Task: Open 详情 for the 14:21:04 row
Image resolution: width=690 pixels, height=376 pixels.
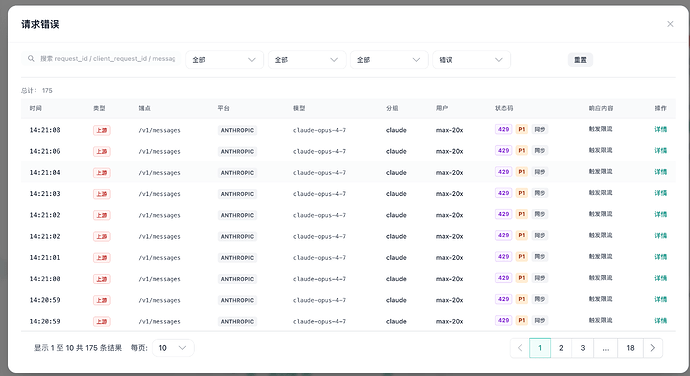Action: tap(660, 172)
